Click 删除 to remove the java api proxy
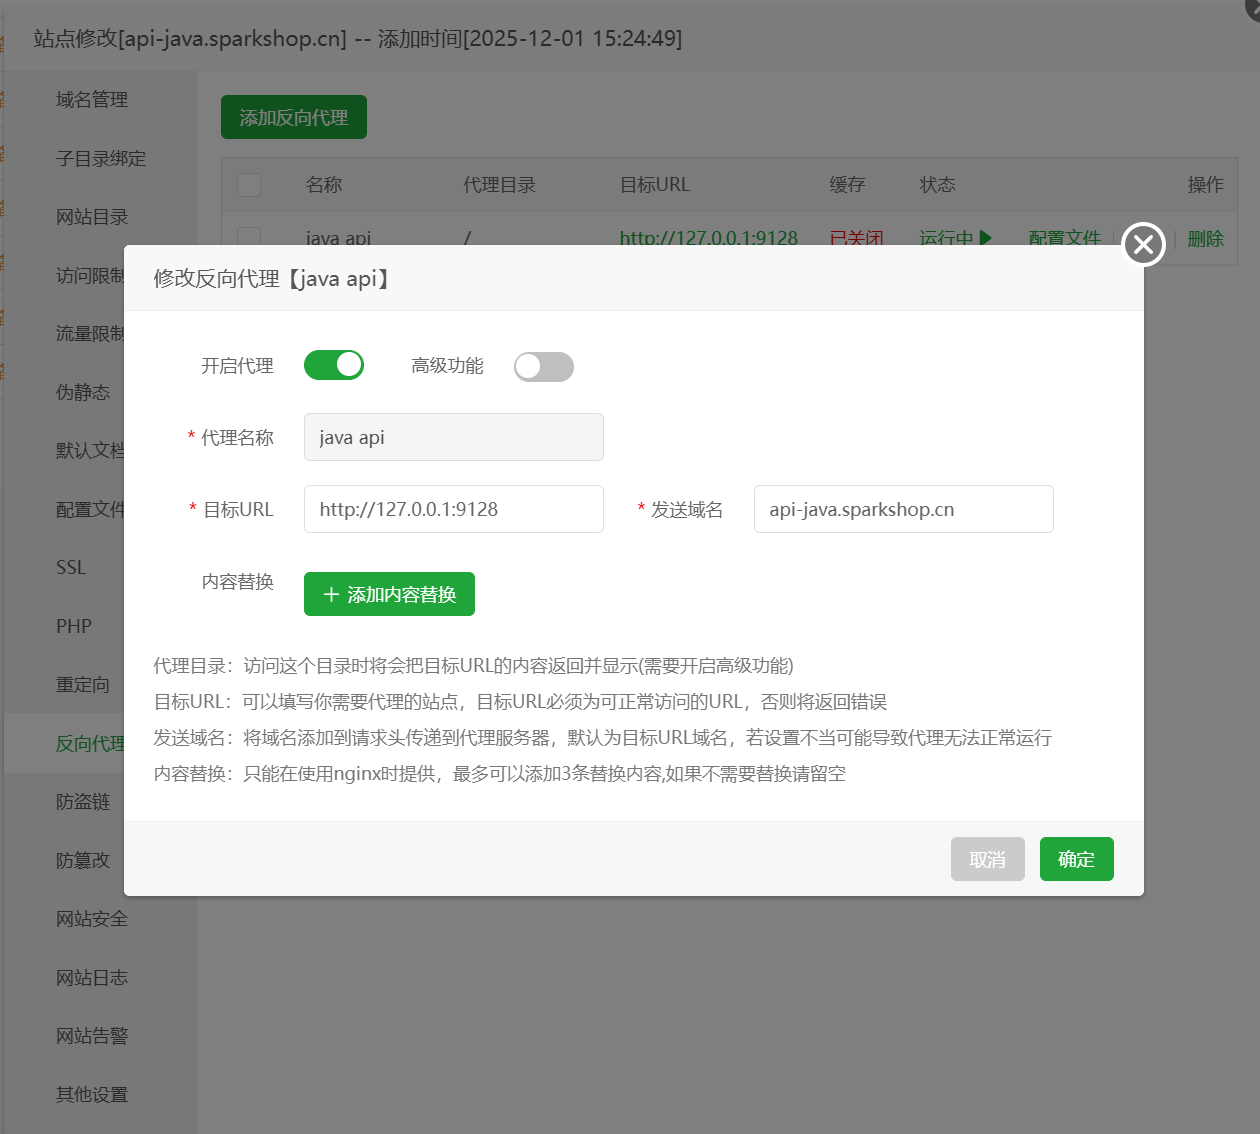The height and width of the screenshot is (1134, 1260). coord(1205,239)
